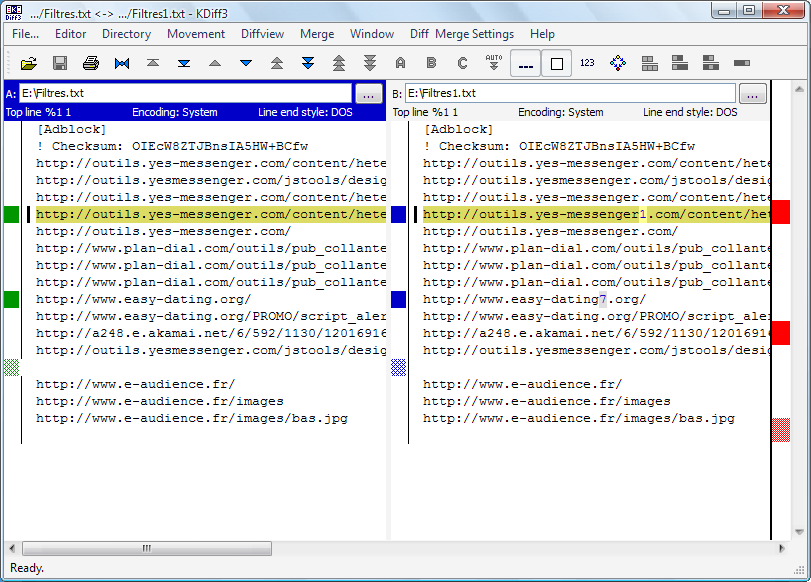
Task: Go to next conflict double-down icon
Action: point(308,63)
